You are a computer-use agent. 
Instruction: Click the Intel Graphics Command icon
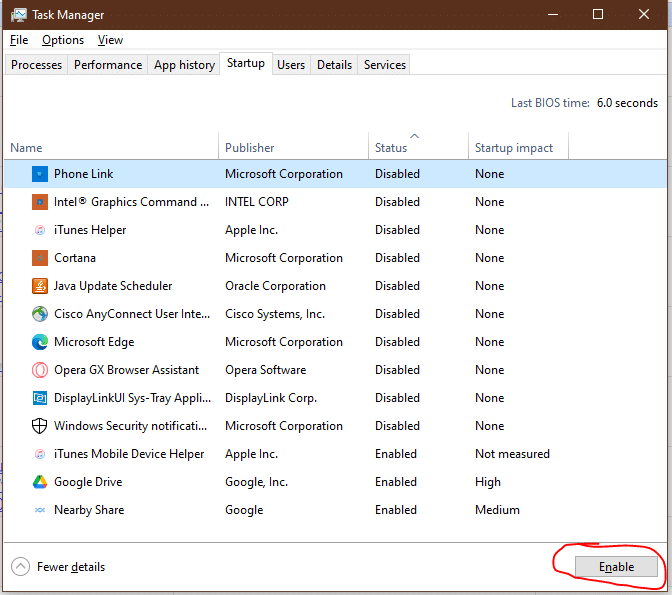(x=40, y=202)
